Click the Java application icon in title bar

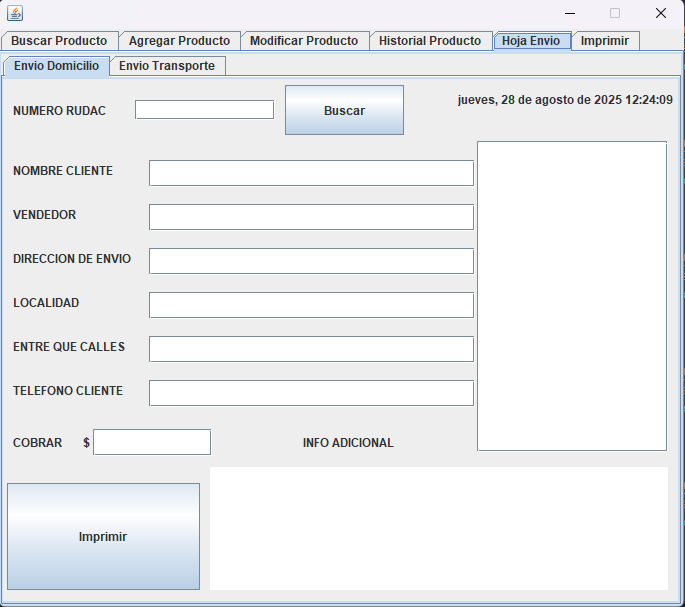click(15, 13)
